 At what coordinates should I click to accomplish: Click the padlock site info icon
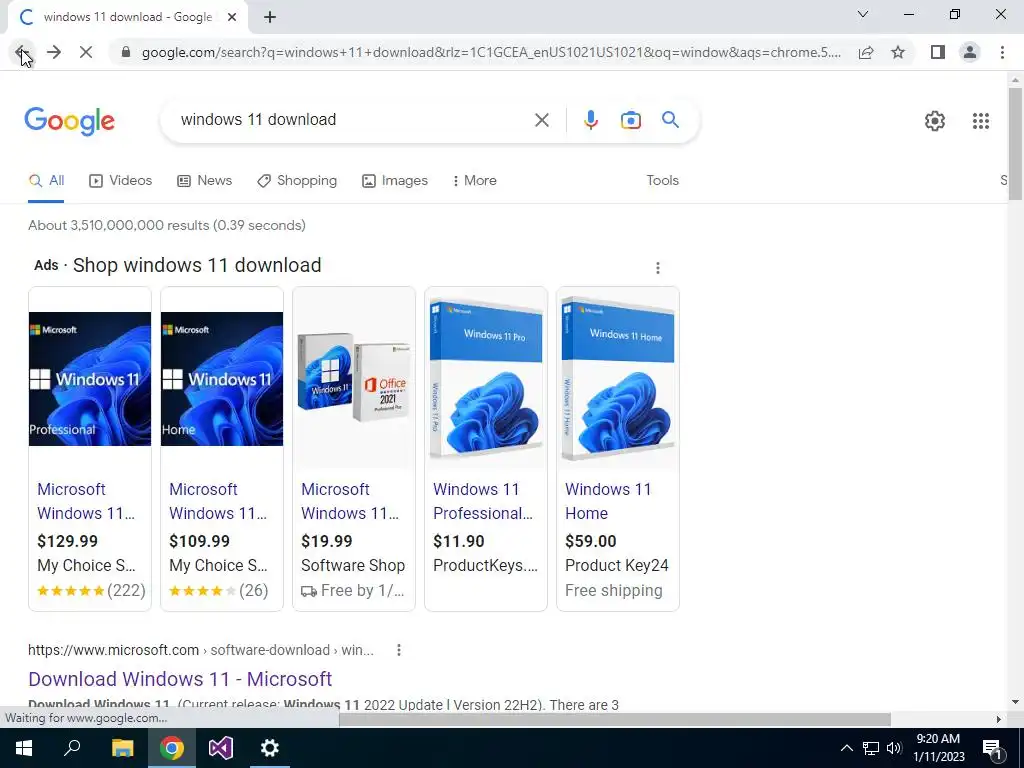[125, 52]
